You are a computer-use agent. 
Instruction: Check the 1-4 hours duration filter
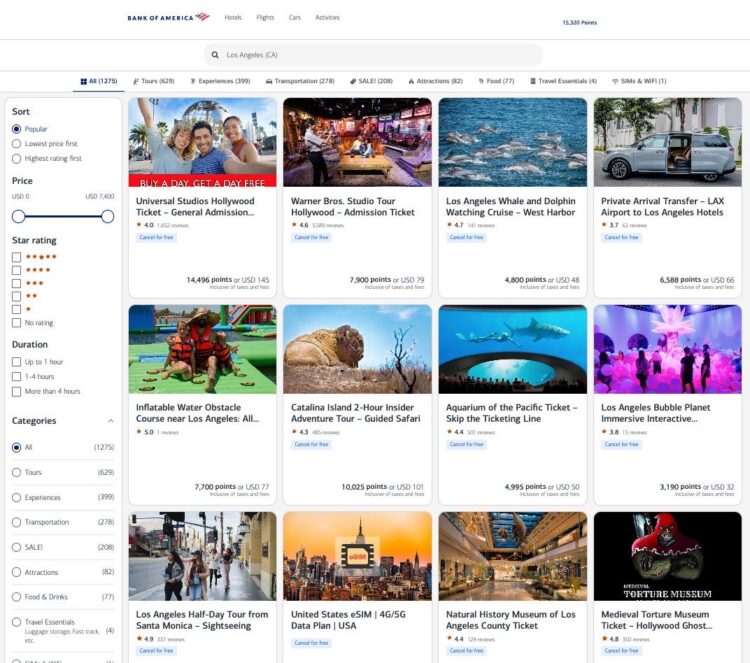[x=17, y=377]
